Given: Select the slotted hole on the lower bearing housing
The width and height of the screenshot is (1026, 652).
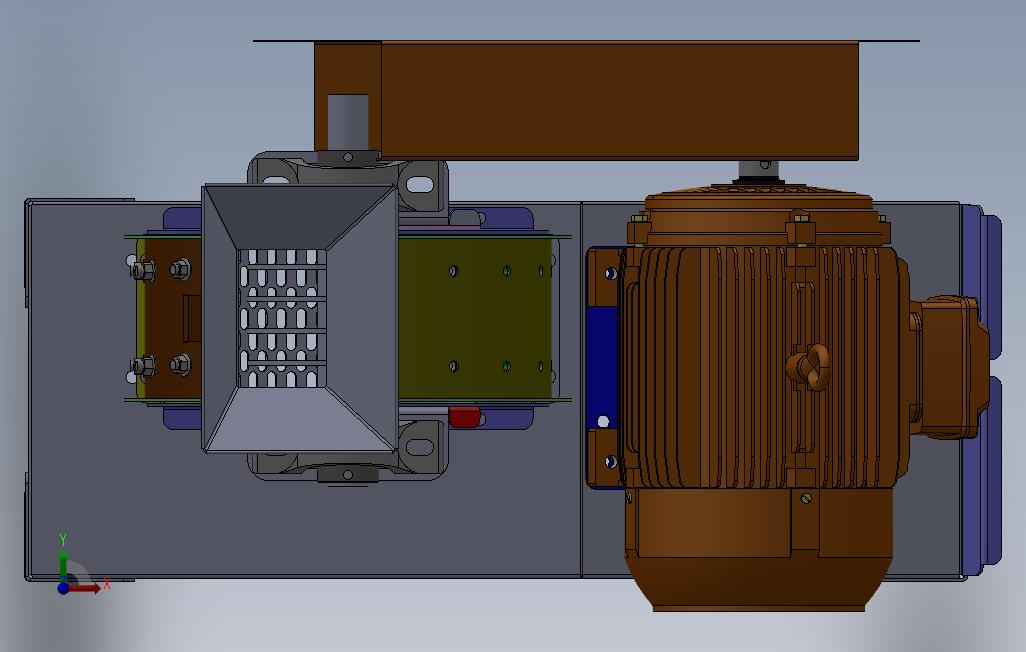Looking at the screenshot, I should 420,448.
